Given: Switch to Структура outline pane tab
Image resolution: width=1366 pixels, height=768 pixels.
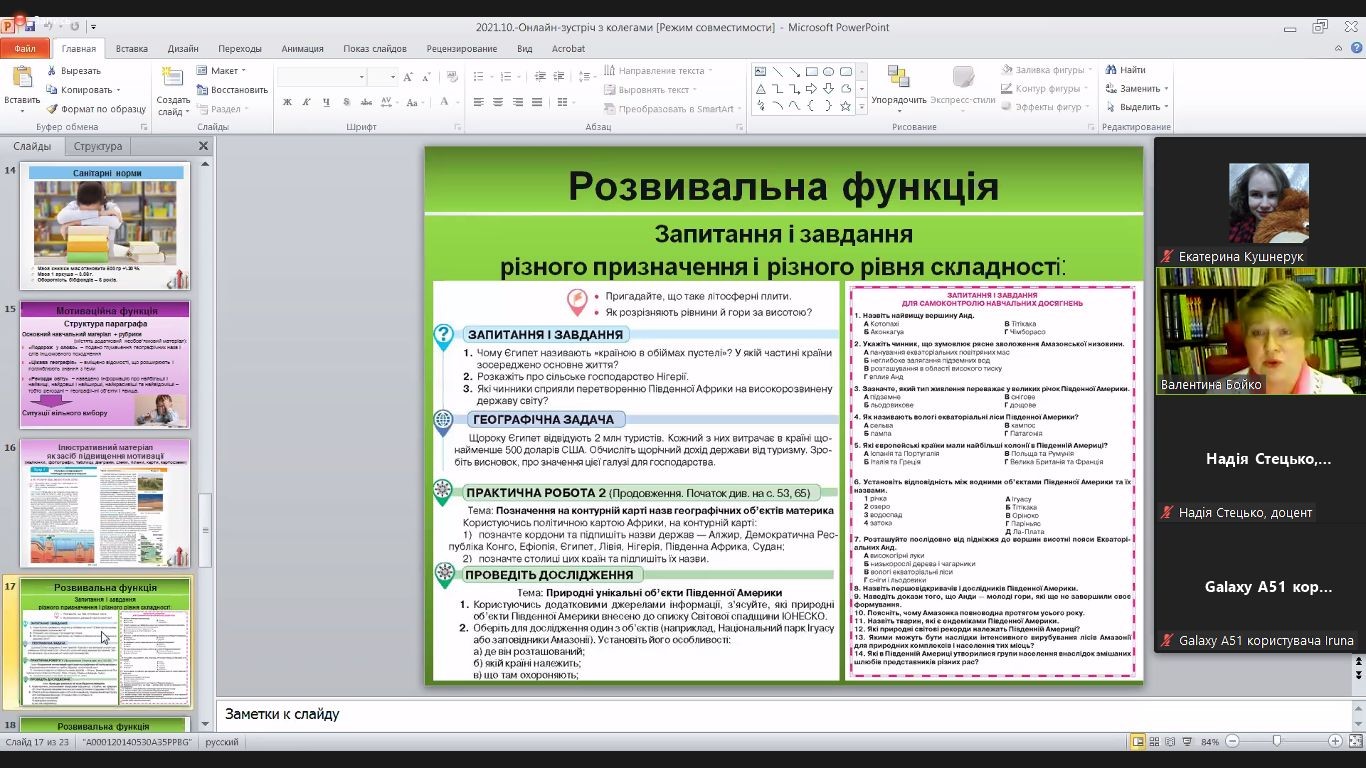Looking at the screenshot, I should point(97,146).
